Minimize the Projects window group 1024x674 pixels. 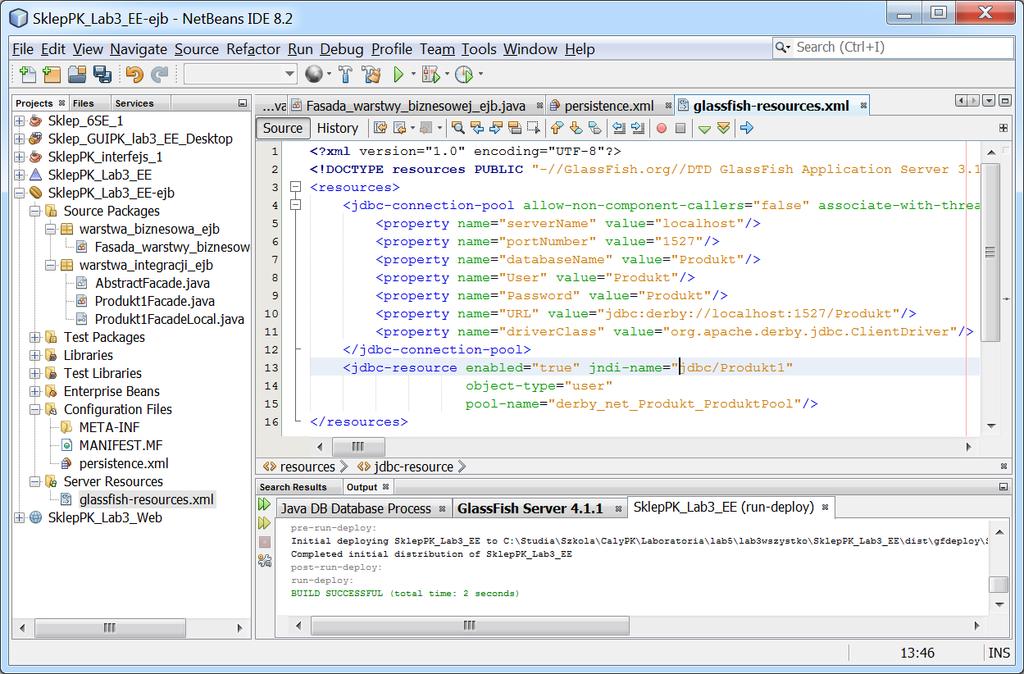(x=242, y=103)
